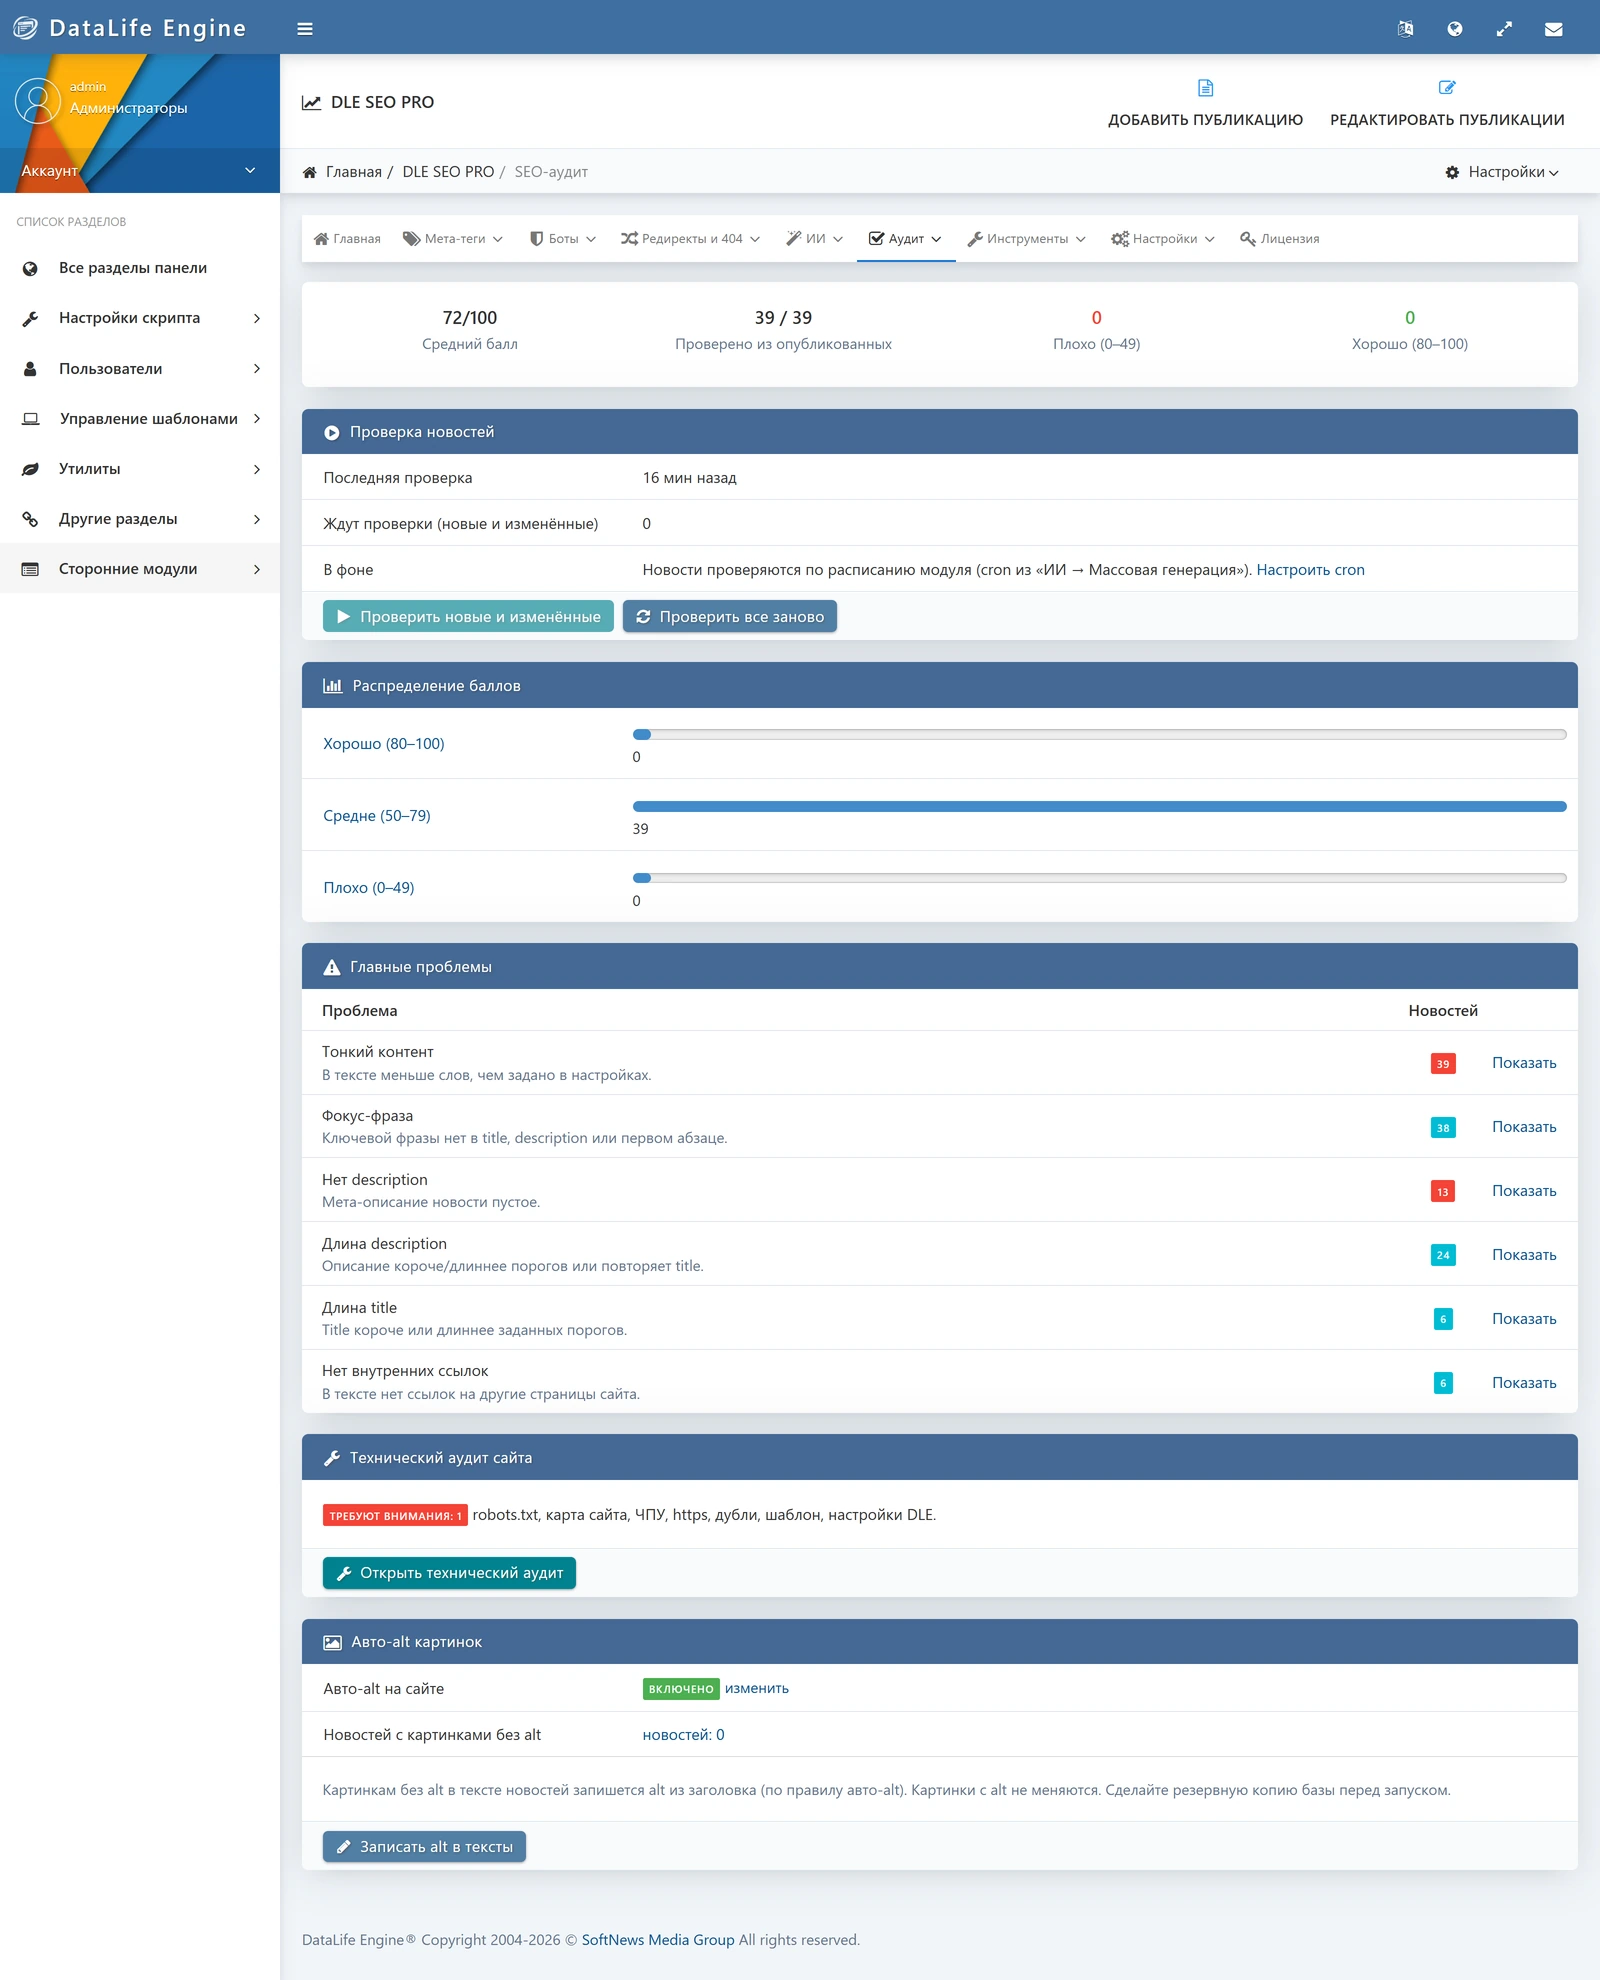Viewport: 1600px width, 1980px height.
Task: Click Проверить все заново button
Action: pos(730,617)
